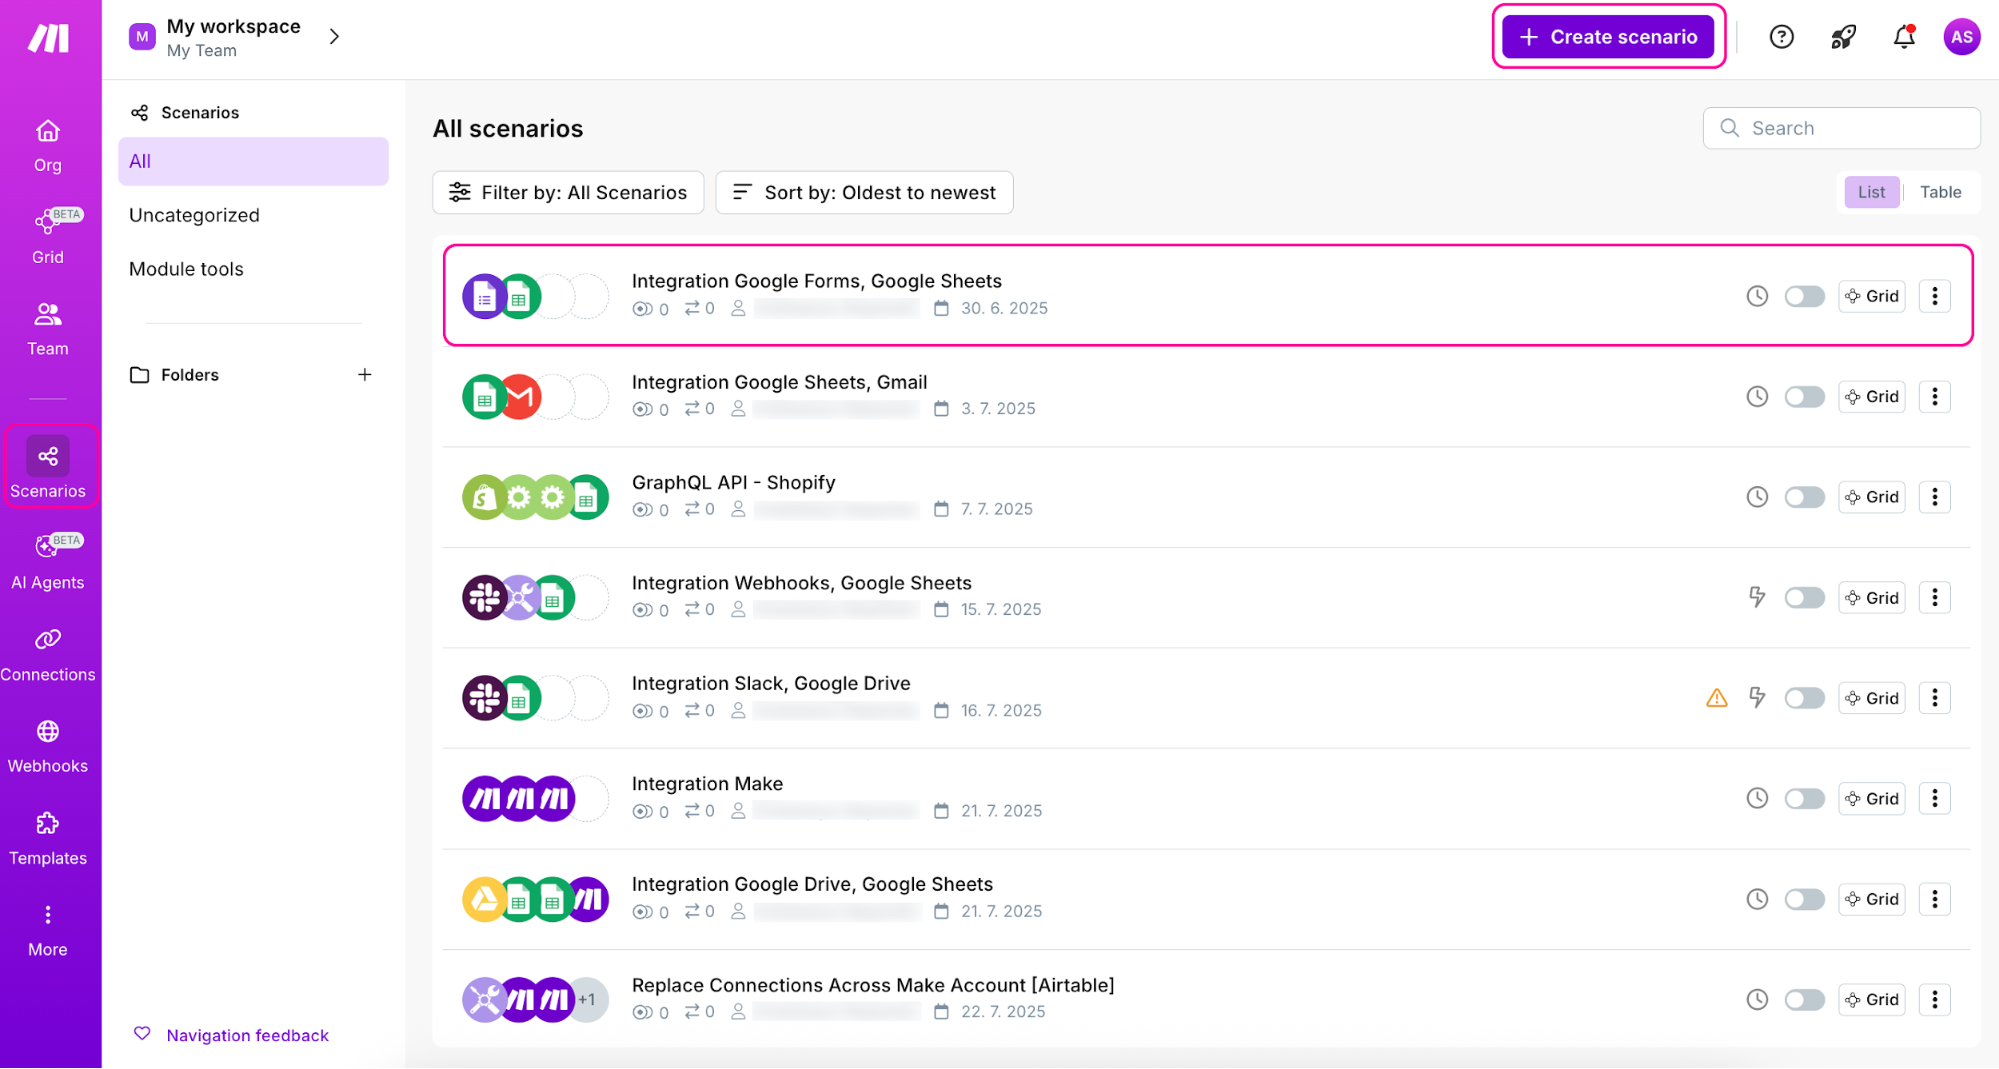Open the Filter by: All Scenarios dropdown
This screenshot has height=1069, width=1999.
click(x=568, y=192)
